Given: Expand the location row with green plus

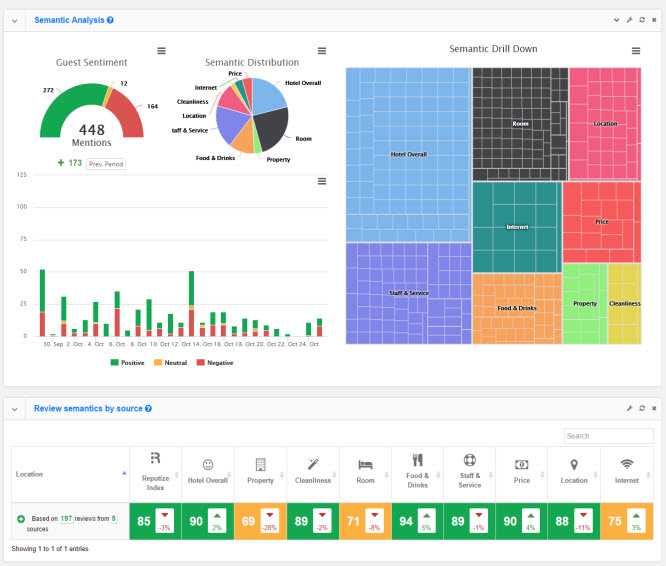Looking at the screenshot, I should click(20, 520).
